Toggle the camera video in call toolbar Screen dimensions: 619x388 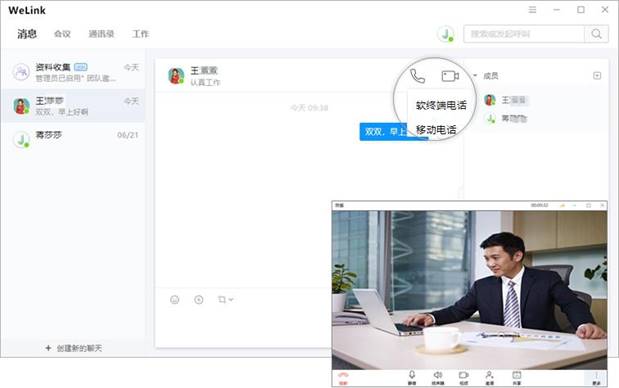(x=463, y=378)
